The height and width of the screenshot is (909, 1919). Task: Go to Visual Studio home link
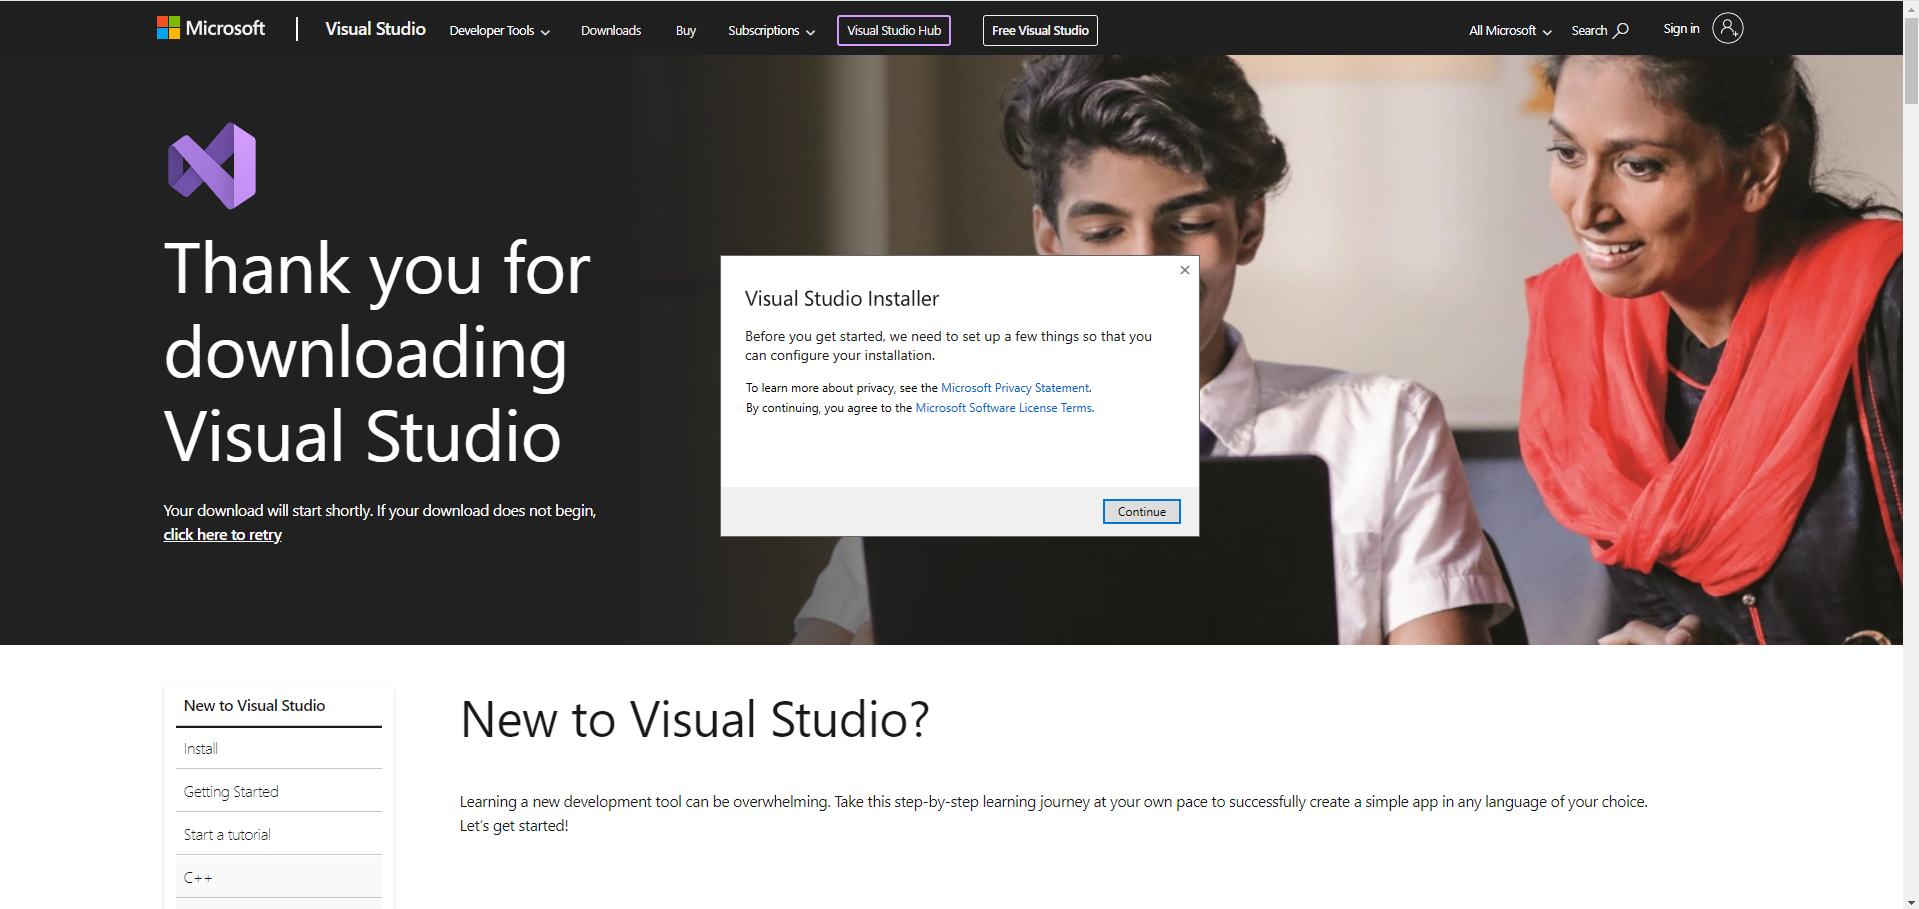point(375,29)
